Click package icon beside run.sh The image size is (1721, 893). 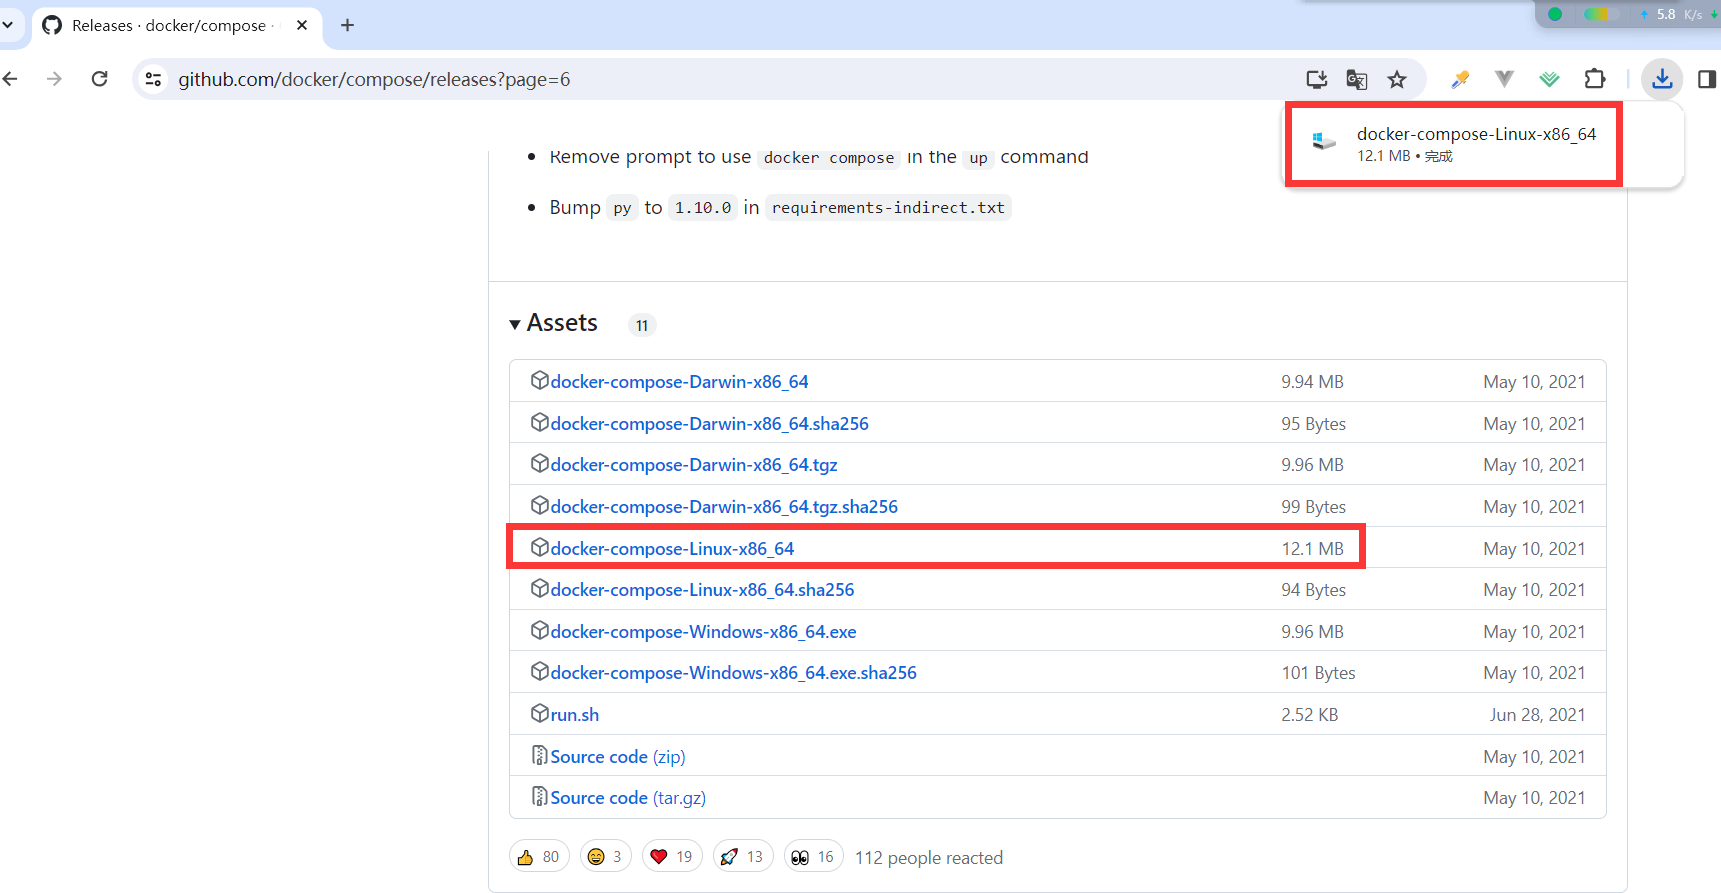[539, 713]
